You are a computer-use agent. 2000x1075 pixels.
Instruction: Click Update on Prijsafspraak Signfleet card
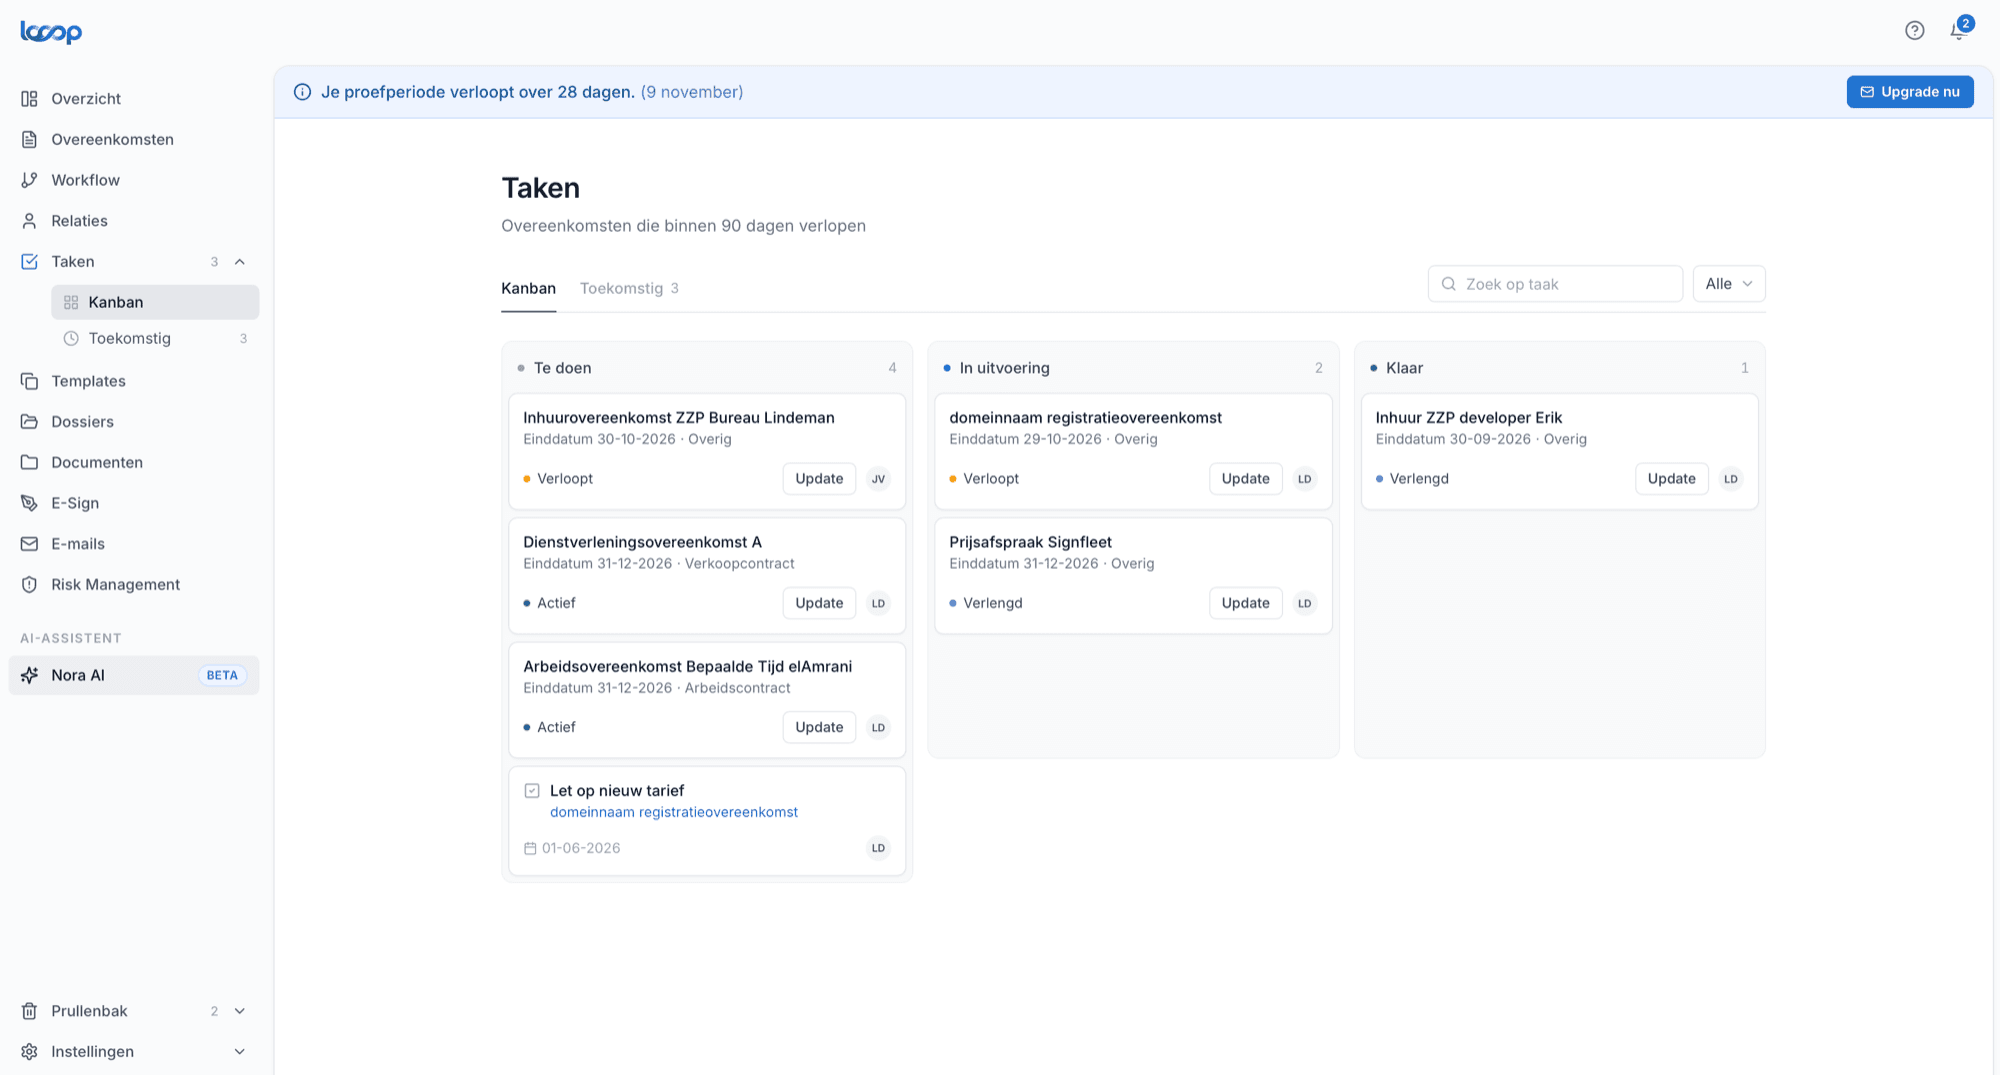(x=1245, y=603)
